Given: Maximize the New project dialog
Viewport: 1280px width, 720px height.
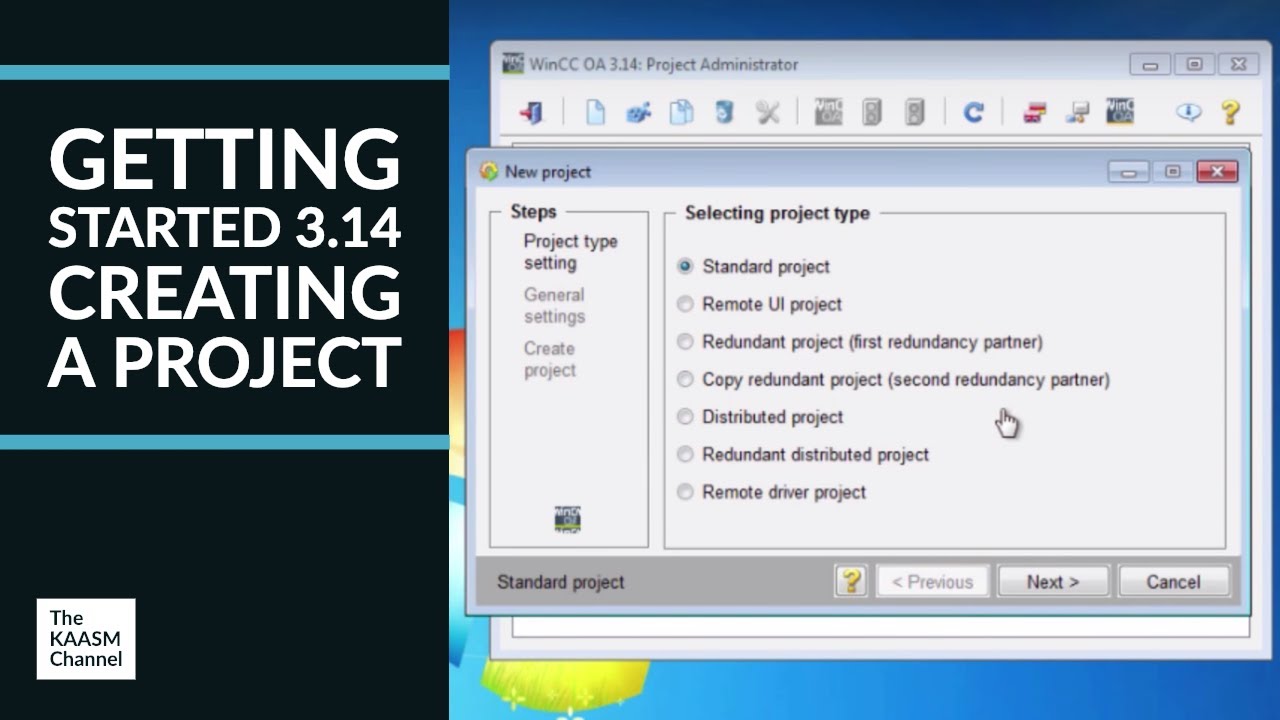Looking at the screenshot, I should click(x=1172, y=172).
